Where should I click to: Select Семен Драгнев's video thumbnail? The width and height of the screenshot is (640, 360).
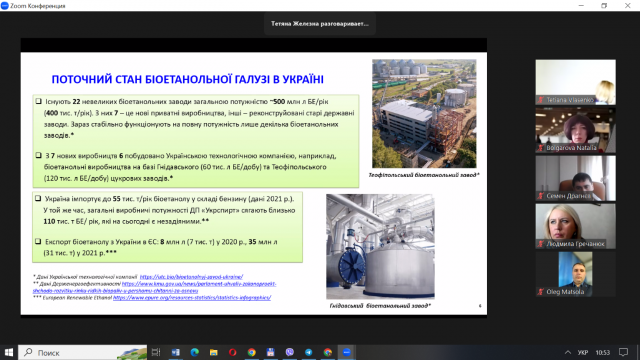[x=576, y=178]
